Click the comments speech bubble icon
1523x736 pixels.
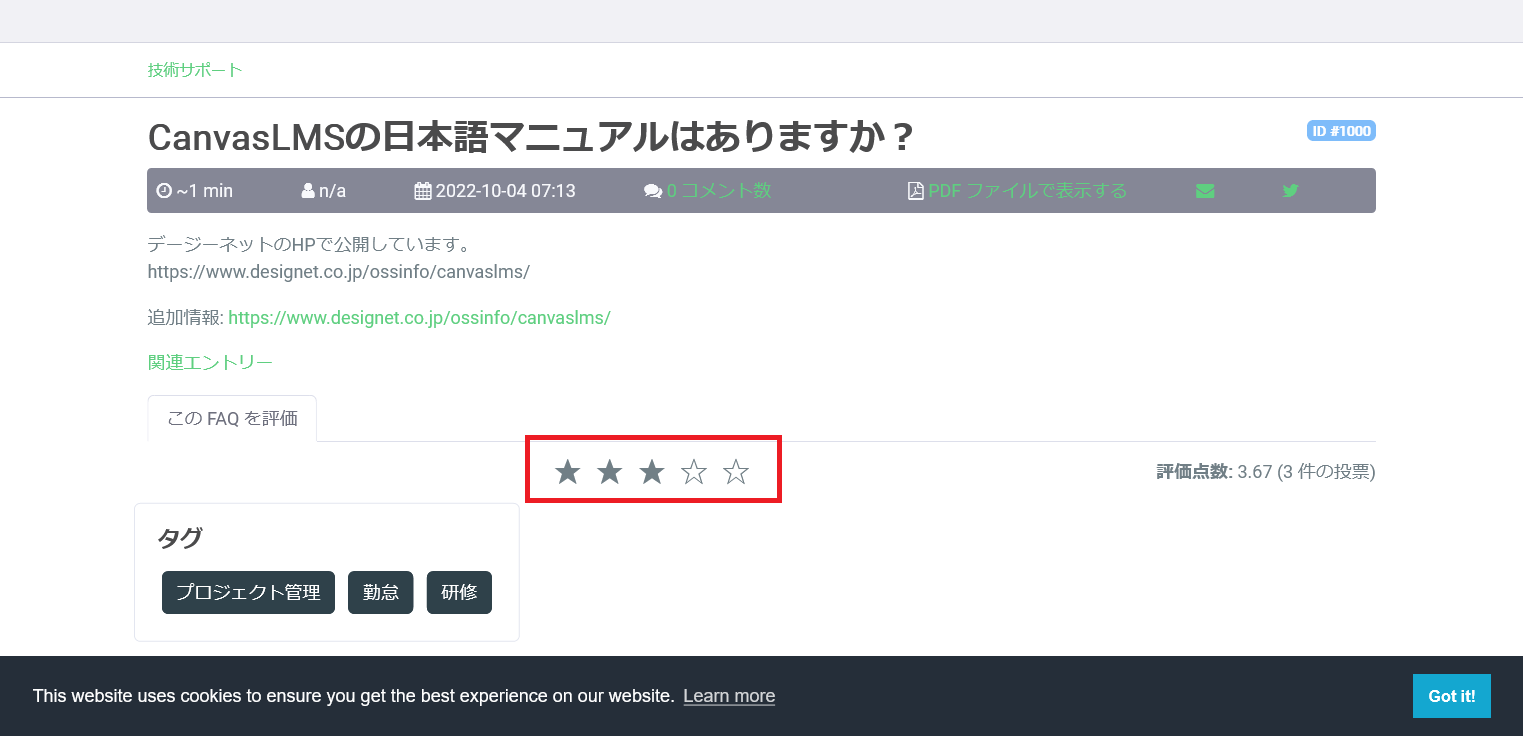(653, 191)
